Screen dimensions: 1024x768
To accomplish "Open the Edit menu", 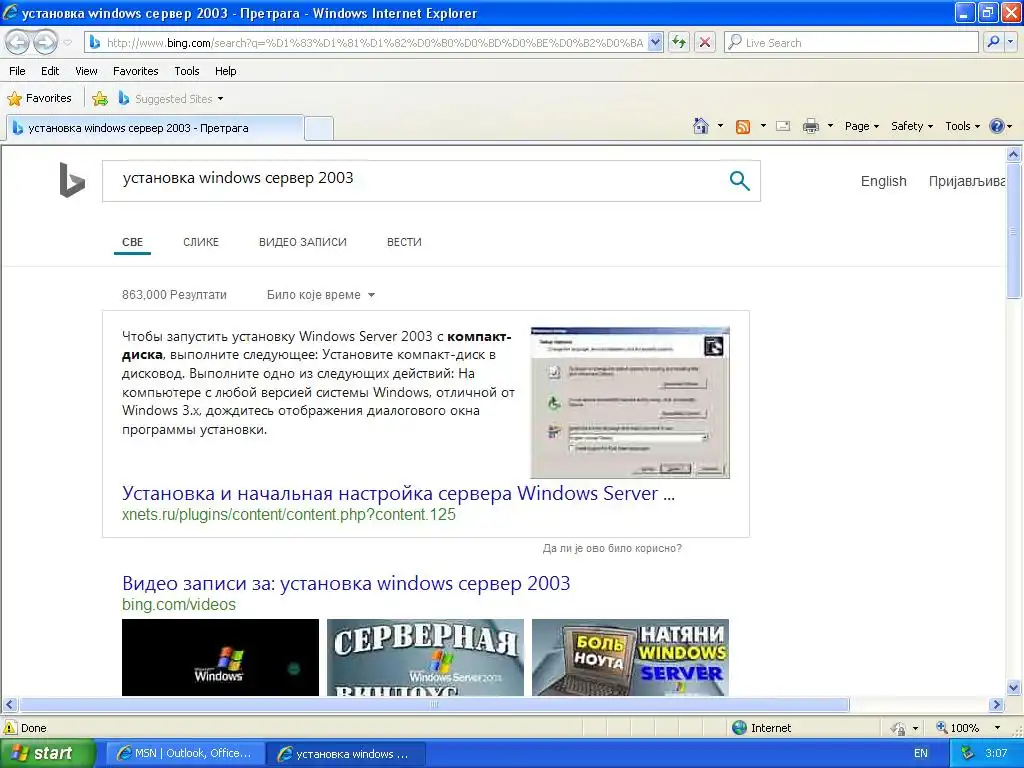I will point(50,71).
